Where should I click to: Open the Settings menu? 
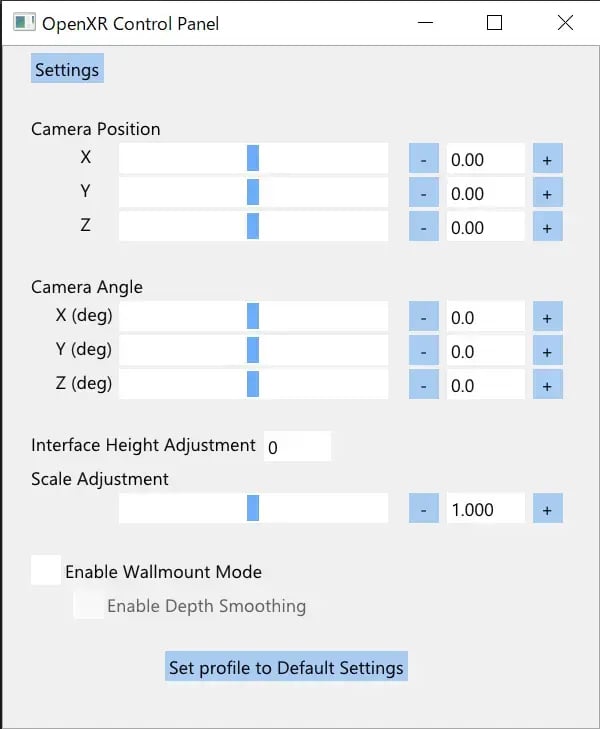[67, 70]
